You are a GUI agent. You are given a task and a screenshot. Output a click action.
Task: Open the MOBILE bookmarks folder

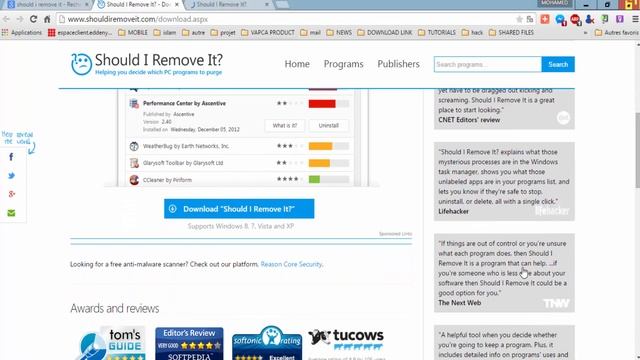[133, 33]
